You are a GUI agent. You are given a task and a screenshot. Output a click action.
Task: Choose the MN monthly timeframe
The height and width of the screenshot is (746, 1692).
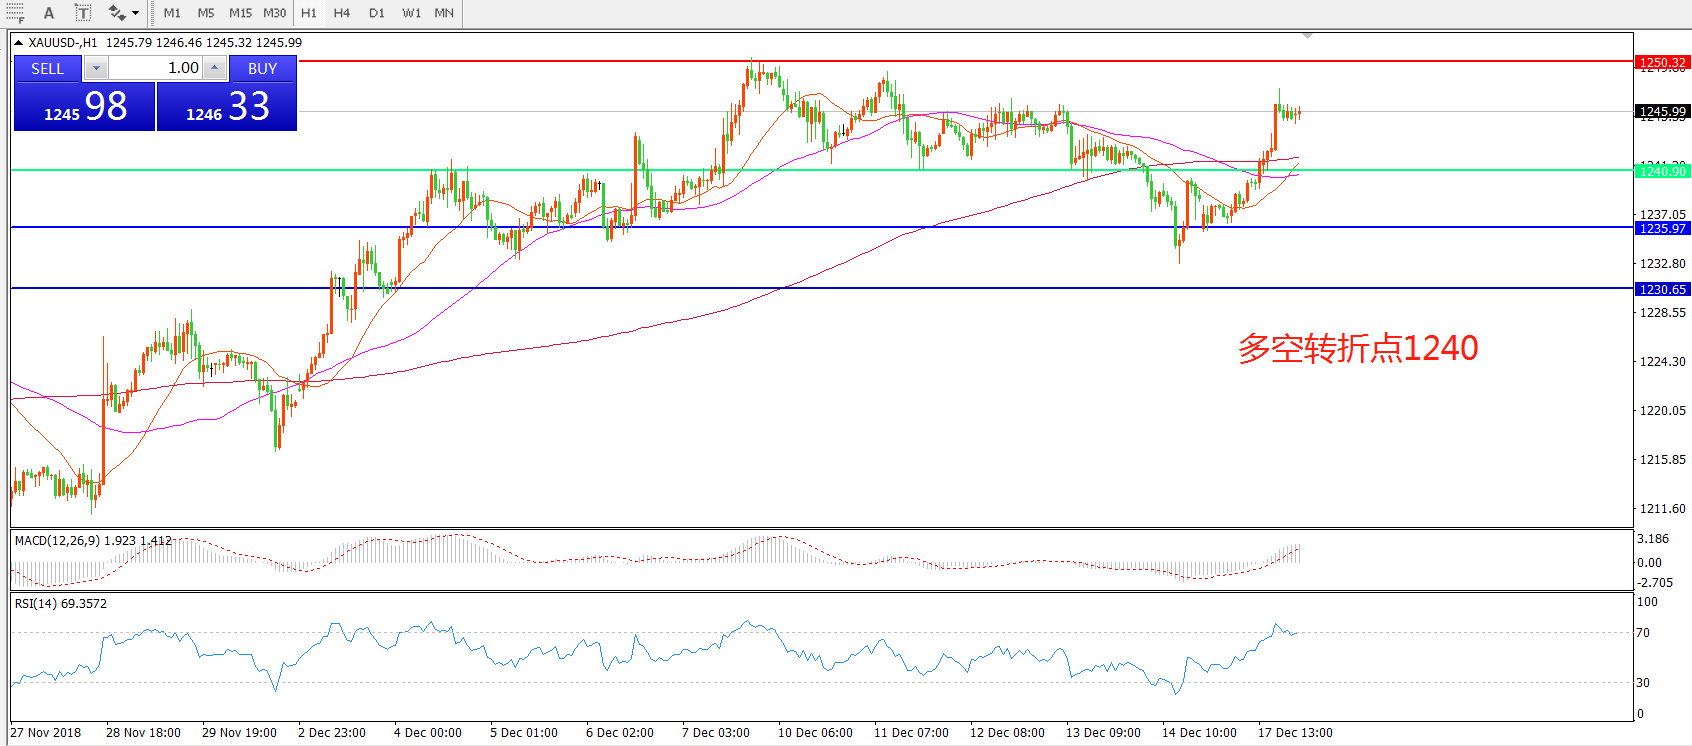444,13
